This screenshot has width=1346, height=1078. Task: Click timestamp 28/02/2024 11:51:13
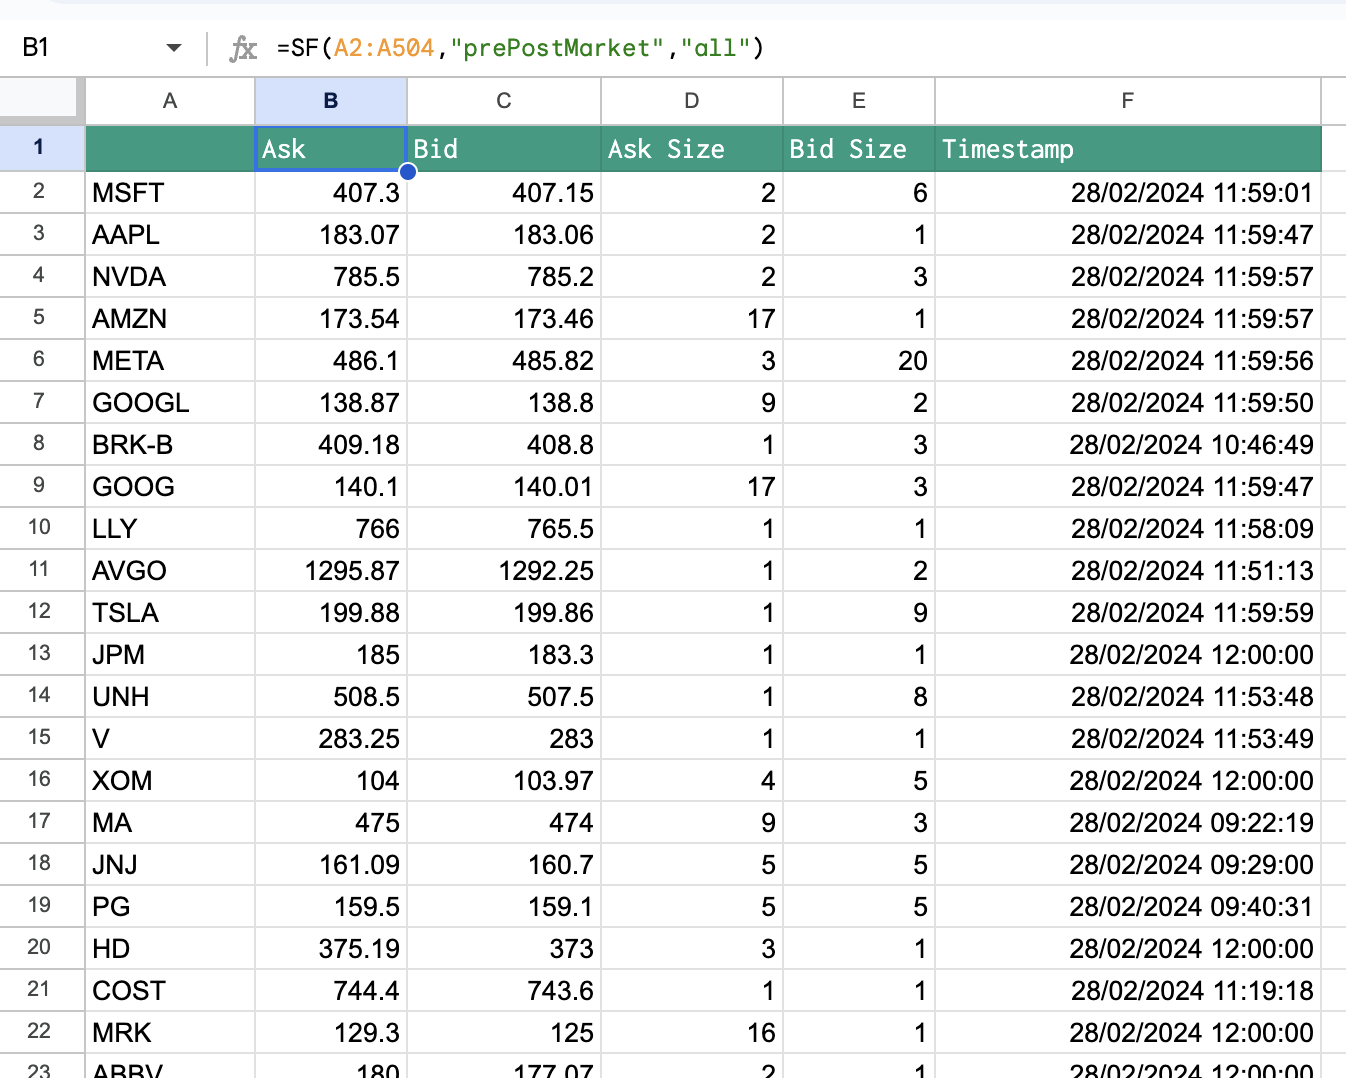click(1128, 570)
